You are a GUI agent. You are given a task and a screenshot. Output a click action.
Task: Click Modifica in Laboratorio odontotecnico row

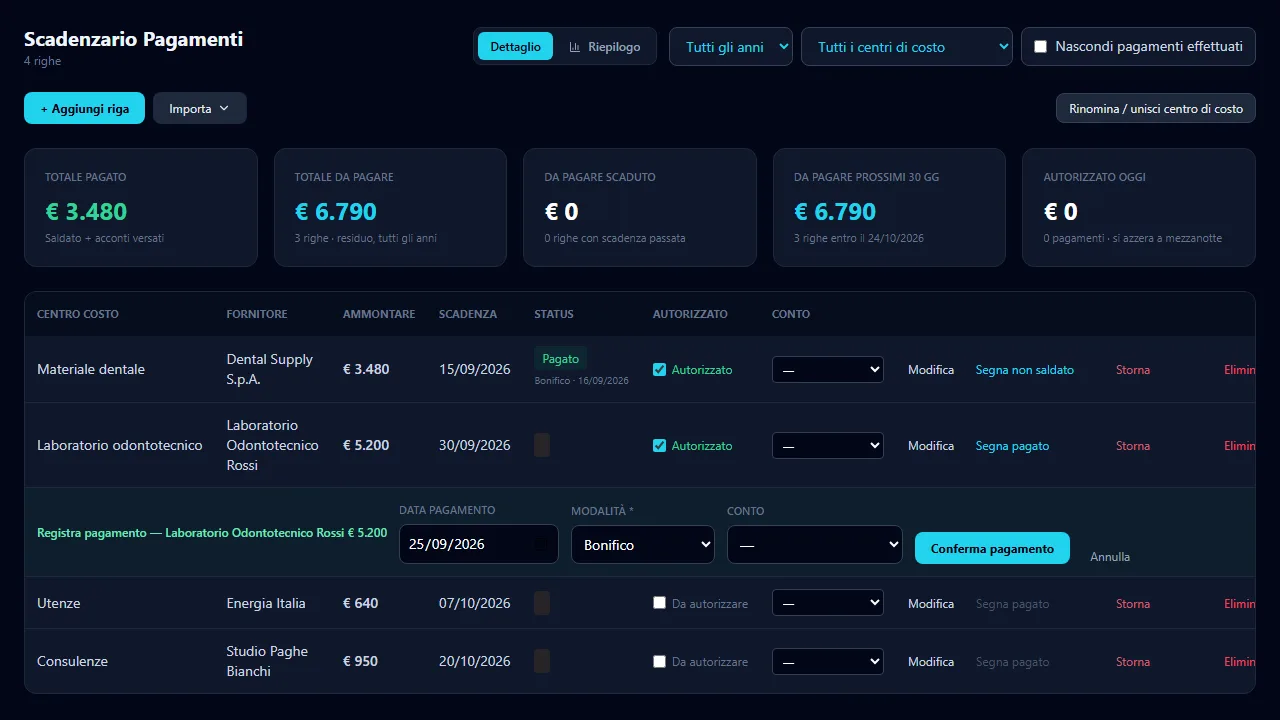931,446
